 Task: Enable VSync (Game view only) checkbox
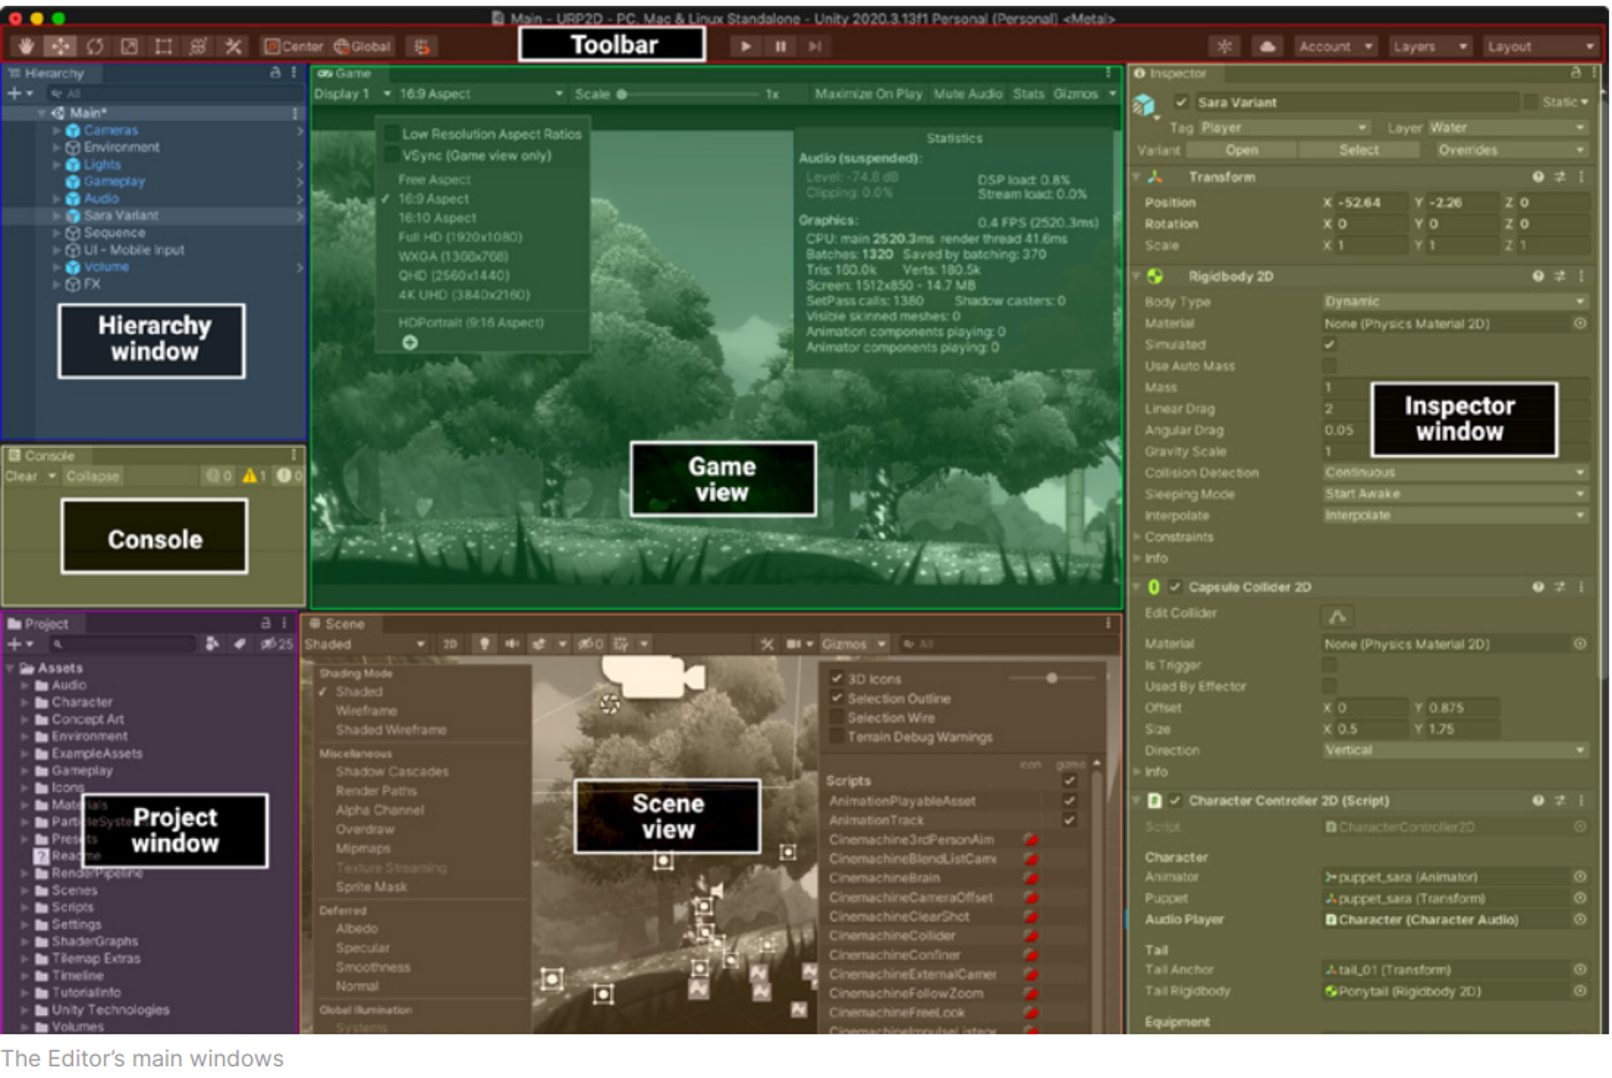(x=392, y=155)
